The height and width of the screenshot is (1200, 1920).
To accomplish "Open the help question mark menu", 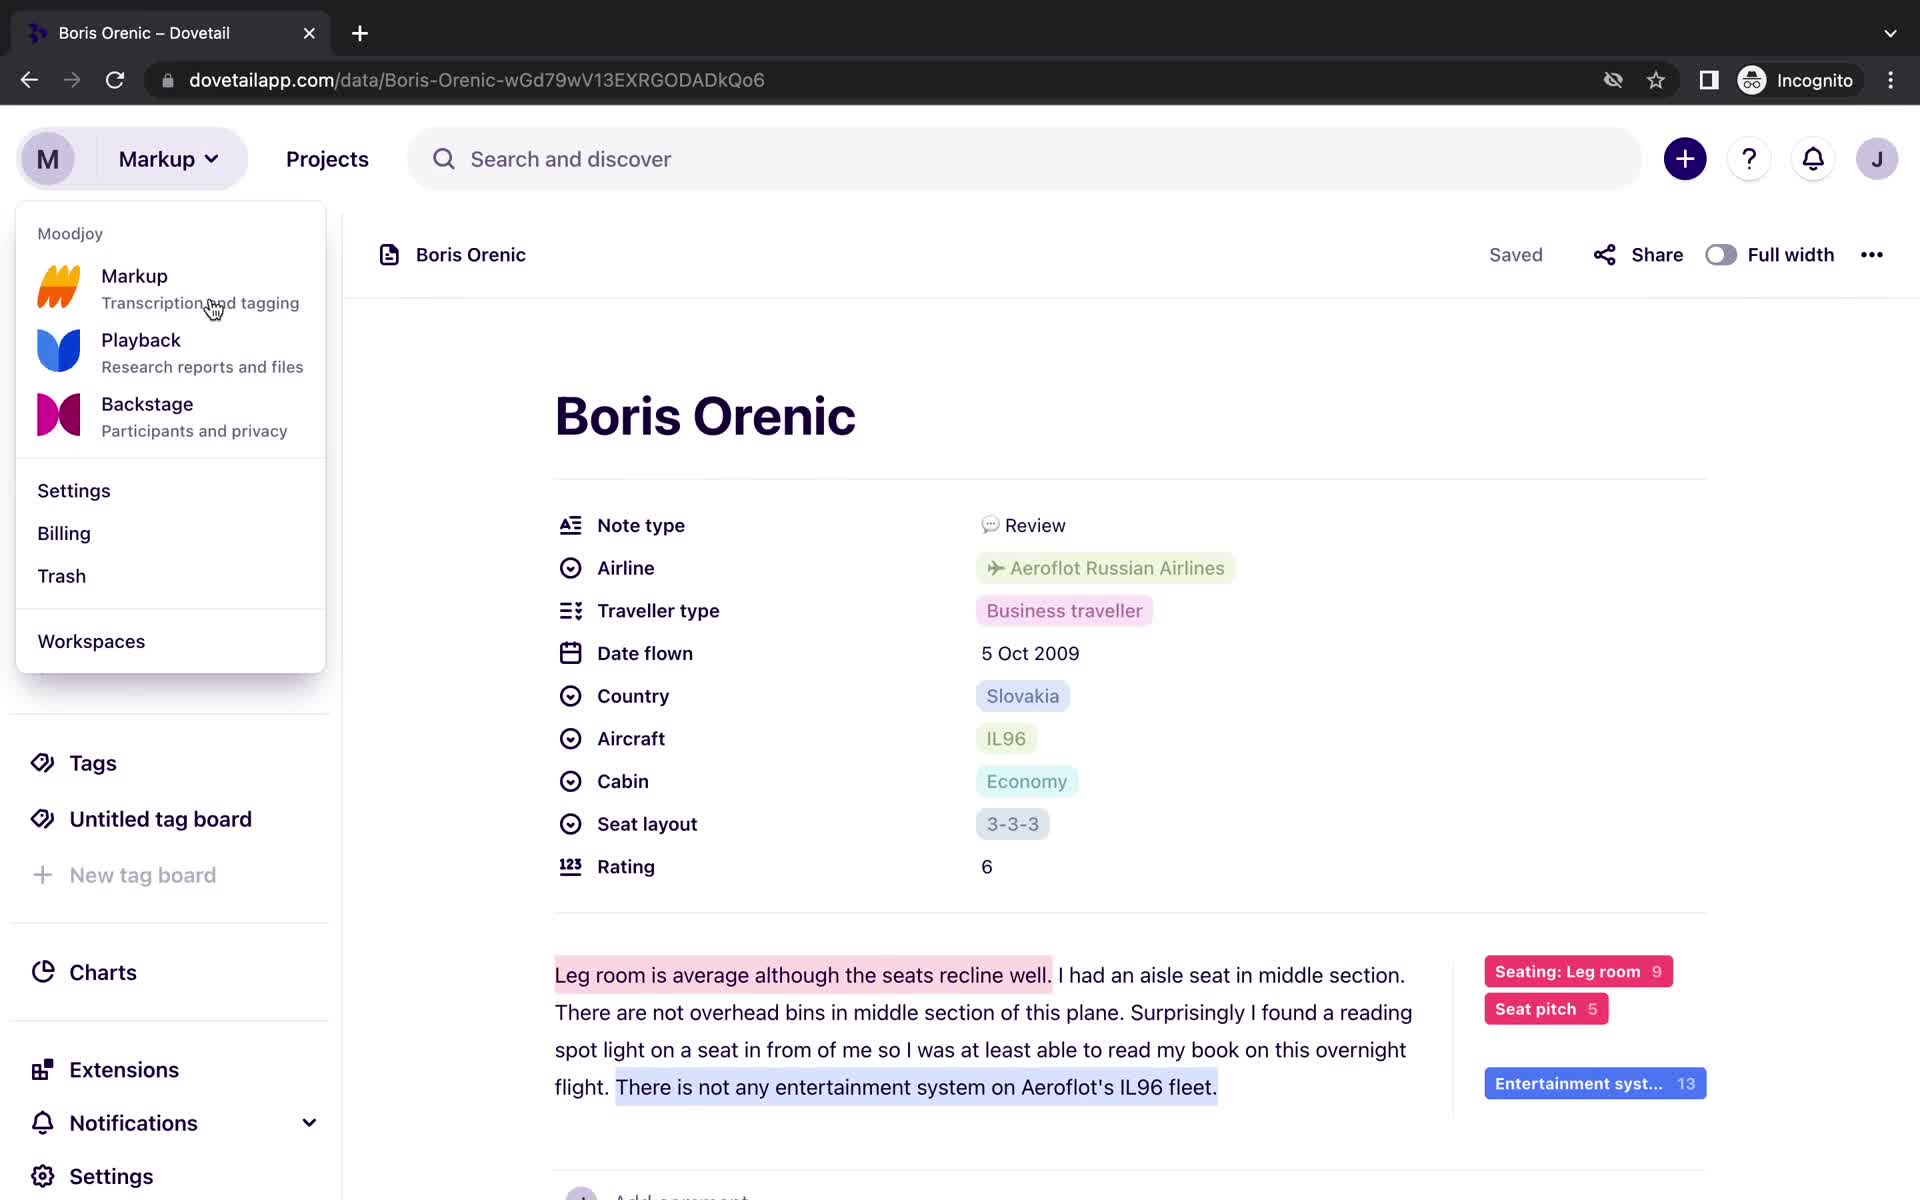I will point(1749,159).
